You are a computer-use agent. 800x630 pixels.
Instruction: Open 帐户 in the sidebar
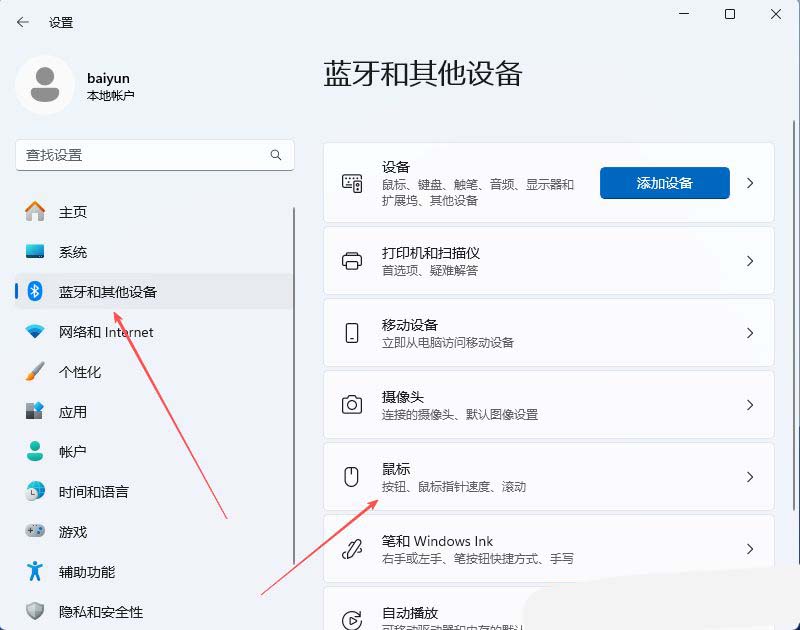tap(153, 451)
